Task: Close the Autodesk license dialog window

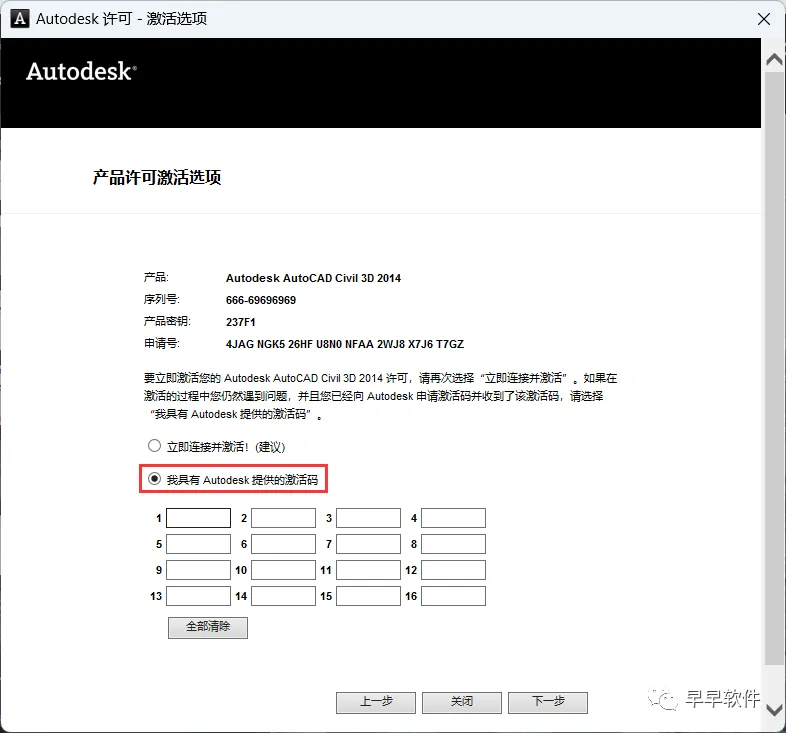Action: [764, 19]
